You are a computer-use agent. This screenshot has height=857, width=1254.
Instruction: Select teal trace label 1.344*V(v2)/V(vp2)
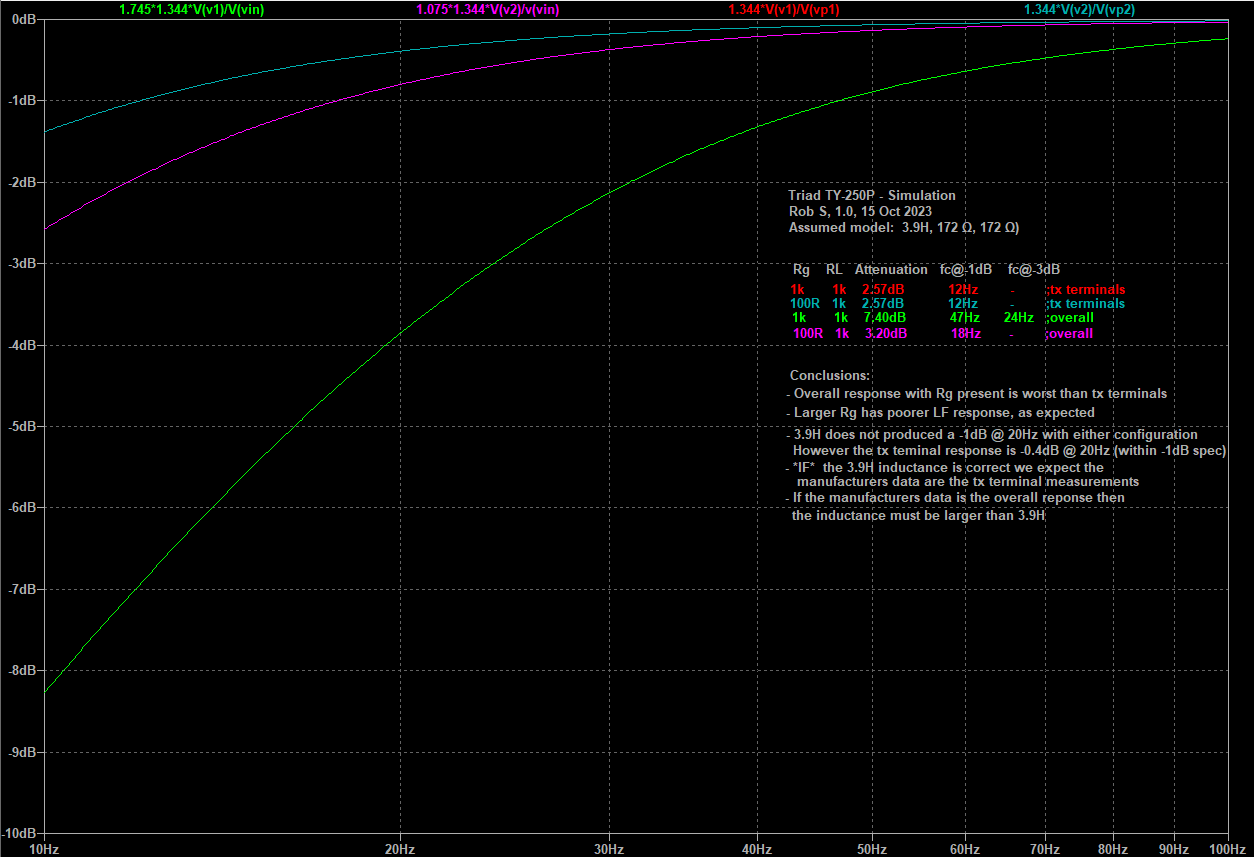click(1079, 9)
